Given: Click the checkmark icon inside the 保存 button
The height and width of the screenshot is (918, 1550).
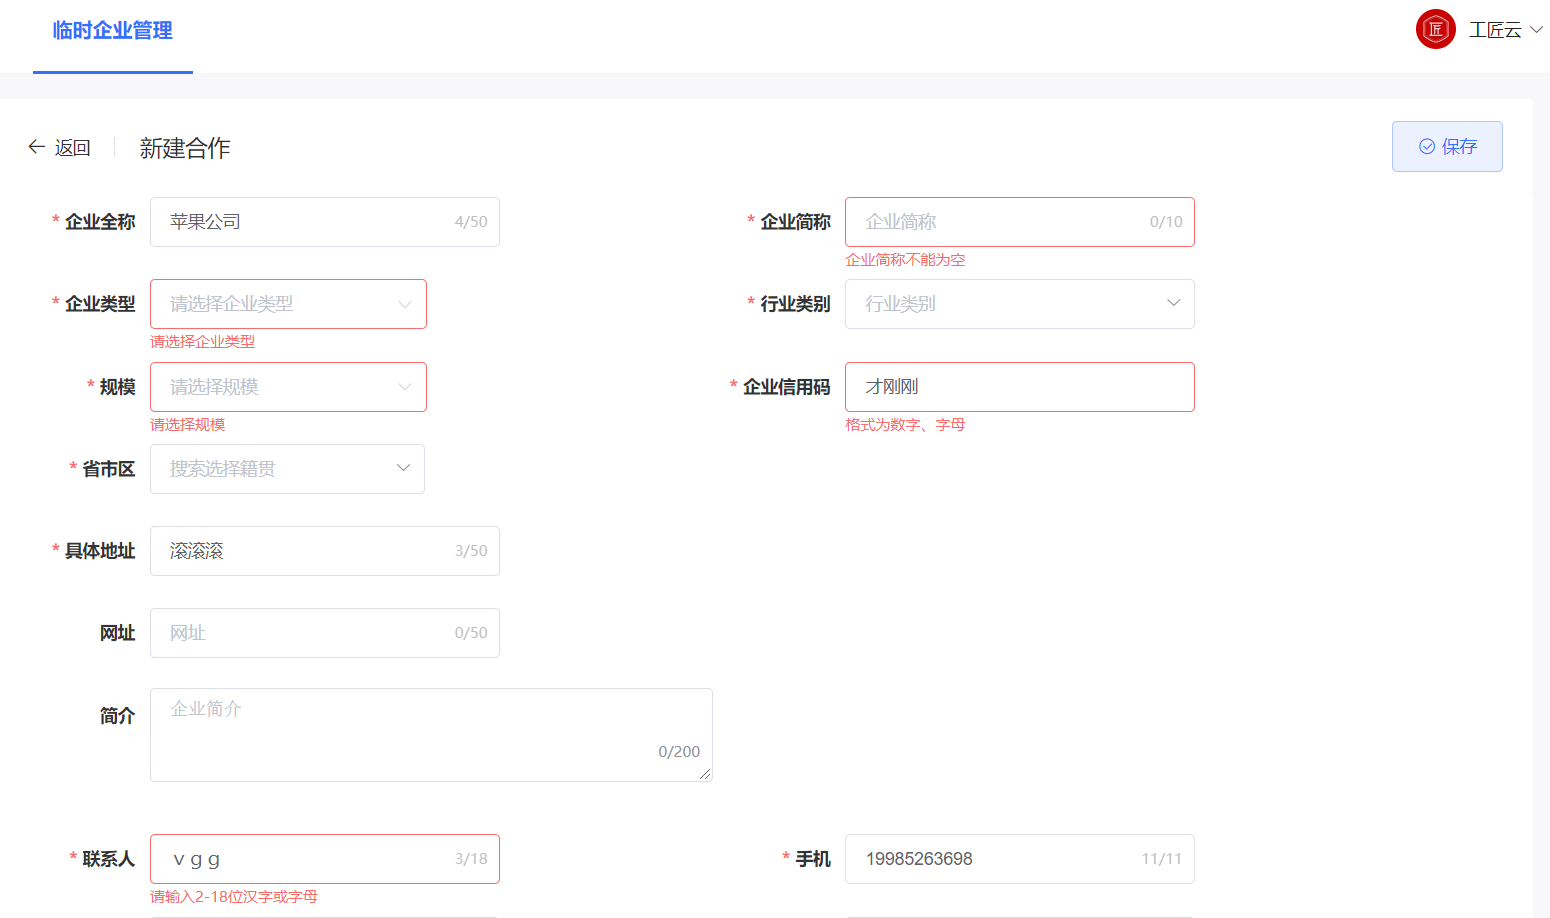Looking at the screenshot, I should 1427,146.
